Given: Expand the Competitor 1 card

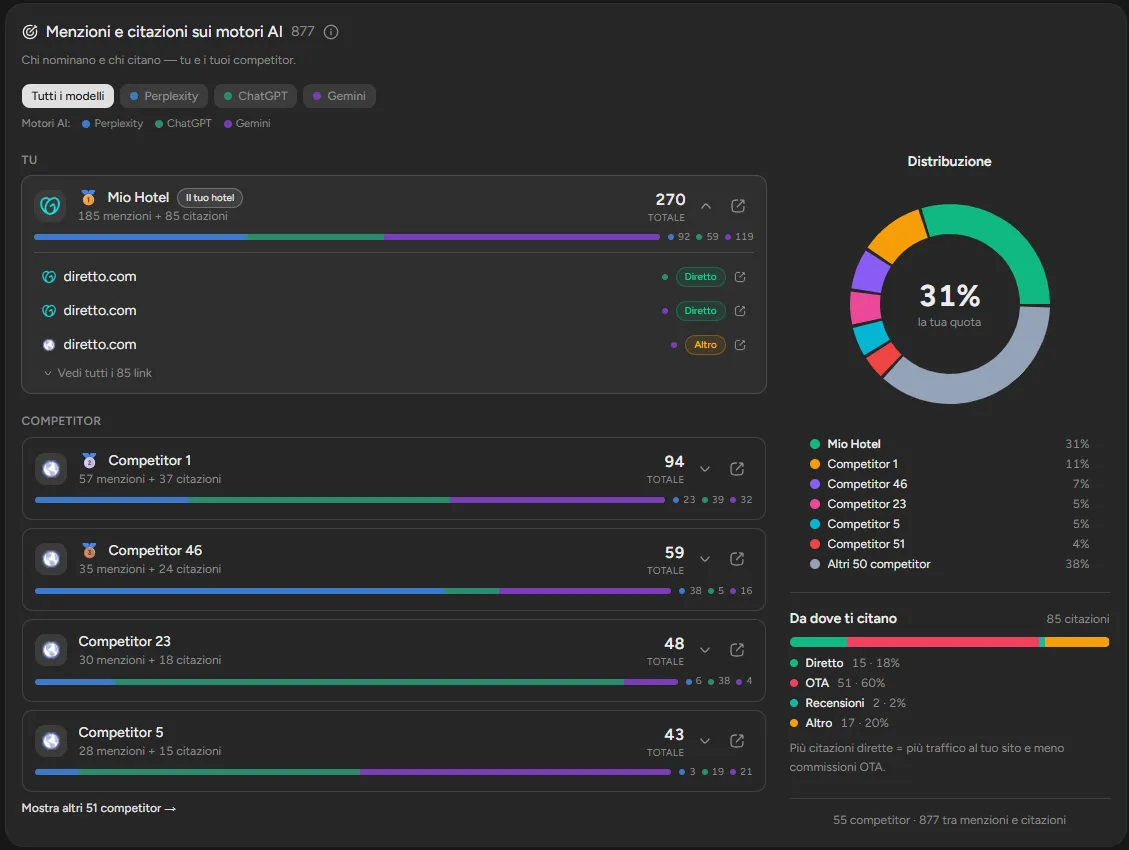Looking at the screenshot, I should [x=706, y=469].
